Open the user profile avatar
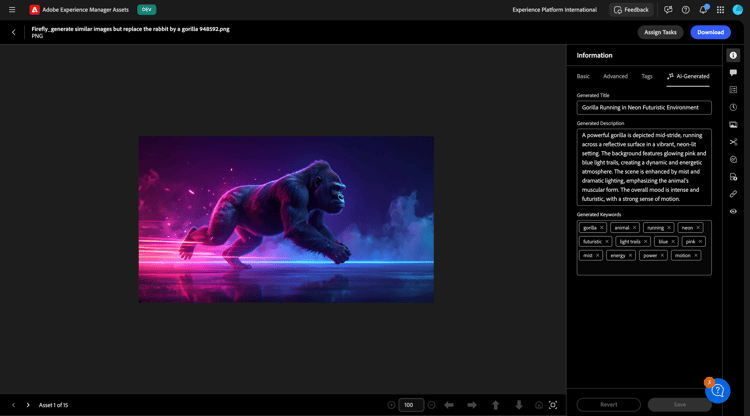This screenshot has height=416, width=750. (738, 10)
